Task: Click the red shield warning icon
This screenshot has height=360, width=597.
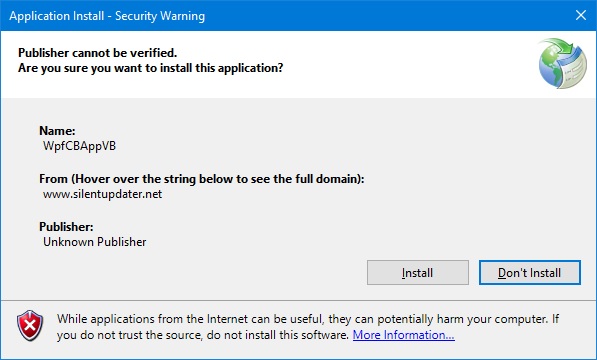Action: tap(30, 326)
